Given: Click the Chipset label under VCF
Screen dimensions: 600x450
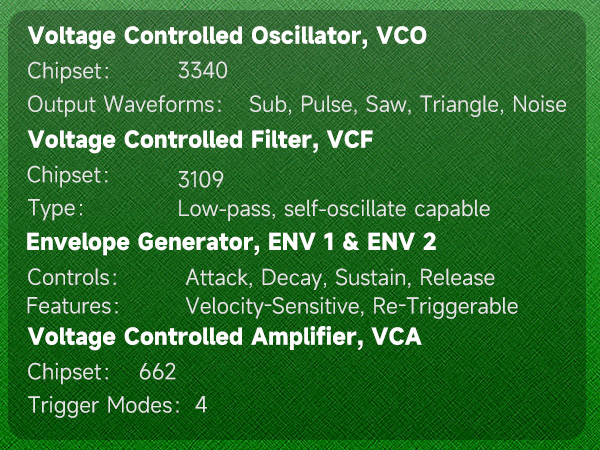Looking at the screenshot, I should point(68,174).
